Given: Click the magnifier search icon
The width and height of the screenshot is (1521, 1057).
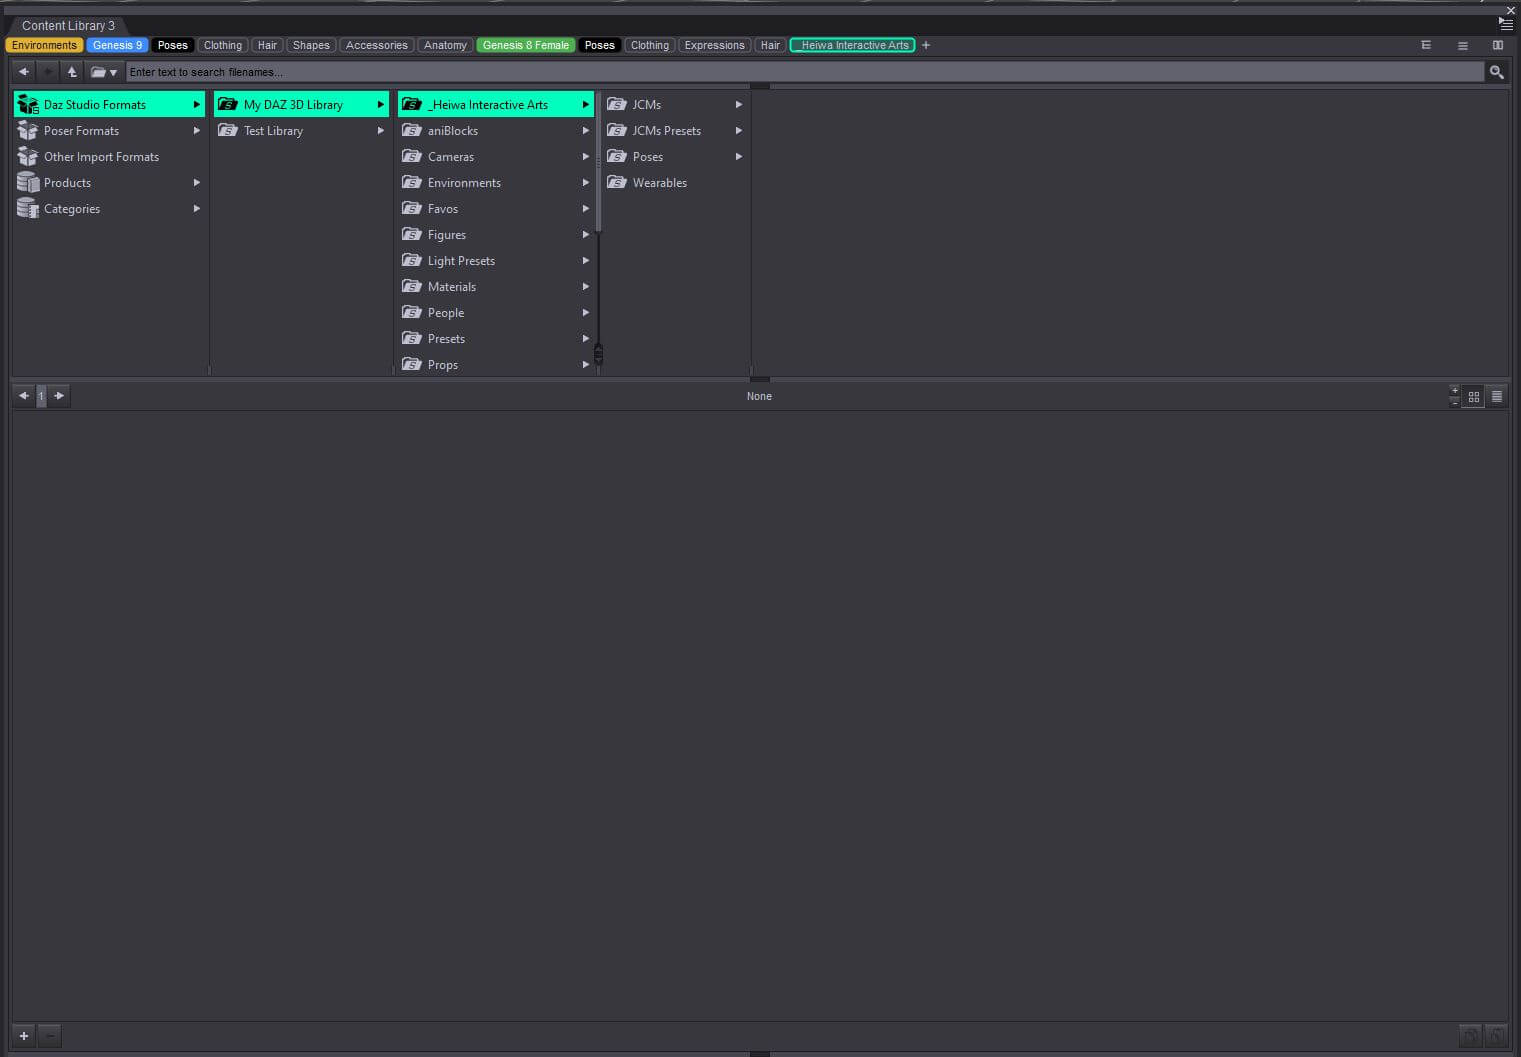Looking at the screenshot, I should pyautogui.click(x=1496, y=72).
